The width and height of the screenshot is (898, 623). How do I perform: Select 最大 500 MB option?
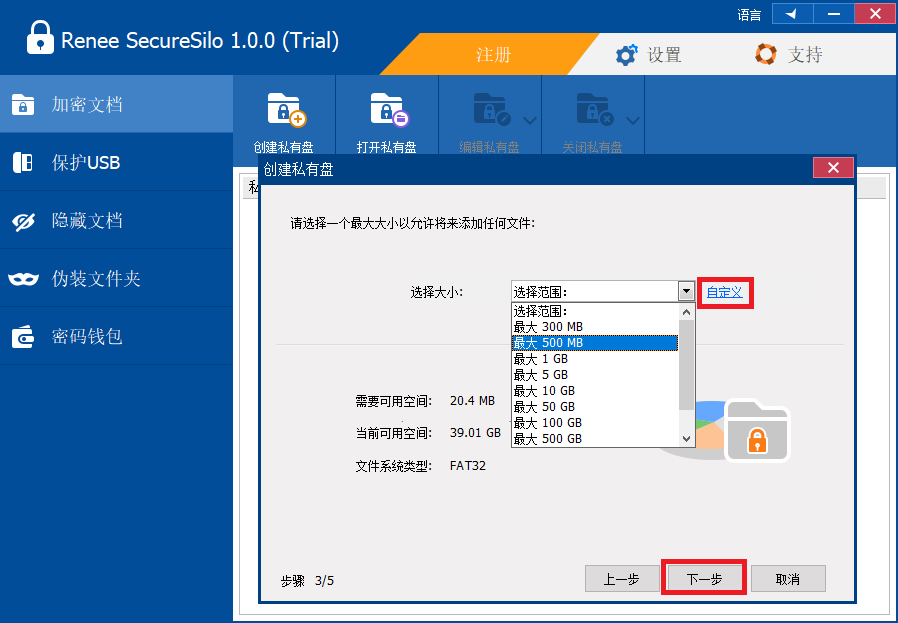coord(594,343)
